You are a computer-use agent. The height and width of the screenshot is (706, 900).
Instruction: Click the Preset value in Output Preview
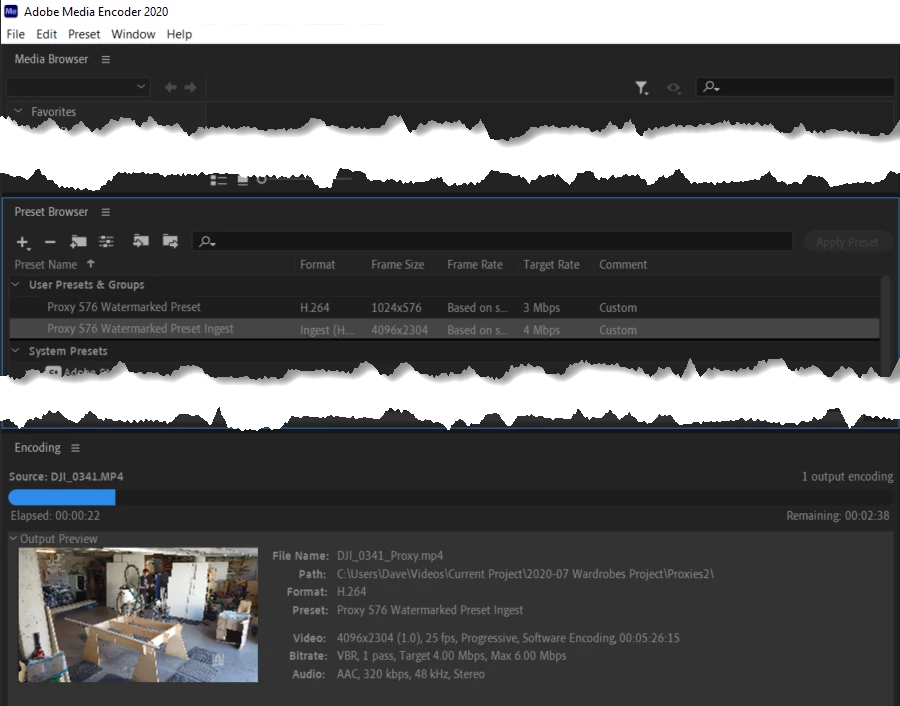[x=429, y=610]
